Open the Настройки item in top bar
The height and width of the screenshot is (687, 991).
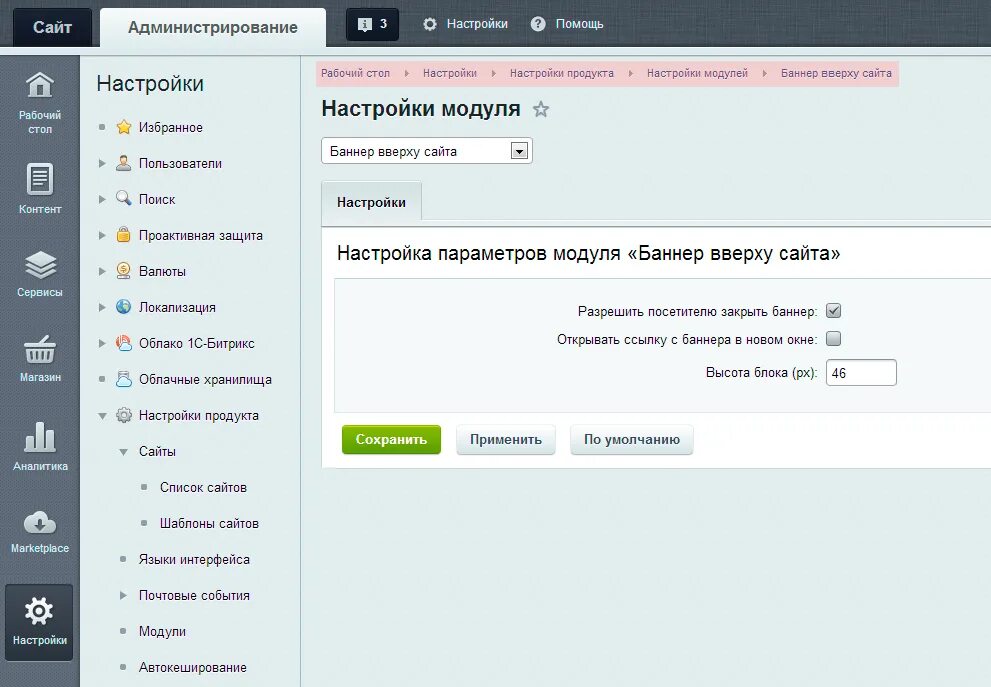click(x=477, y=24)
